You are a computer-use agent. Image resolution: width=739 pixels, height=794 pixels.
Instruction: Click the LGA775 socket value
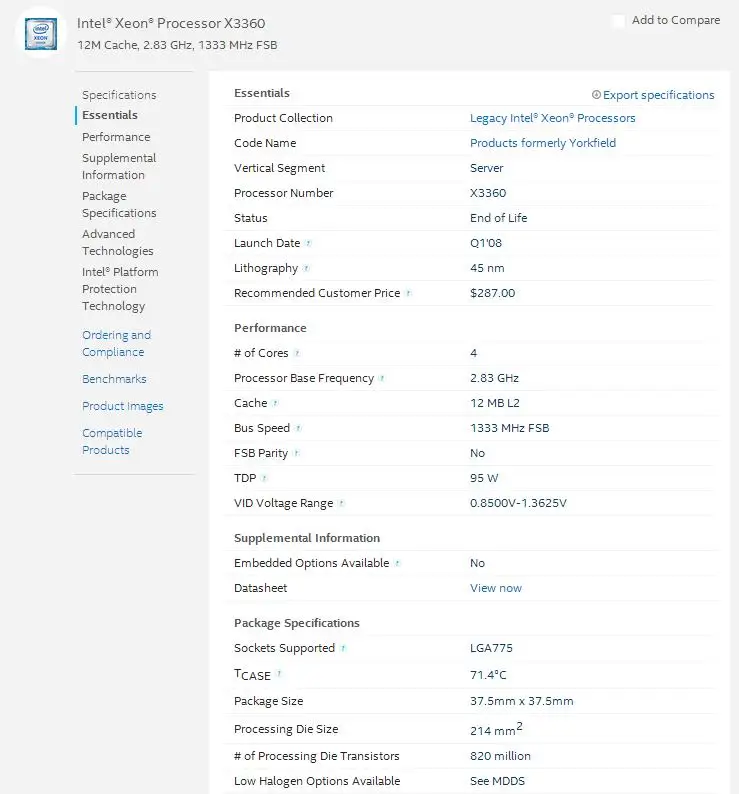491,648
